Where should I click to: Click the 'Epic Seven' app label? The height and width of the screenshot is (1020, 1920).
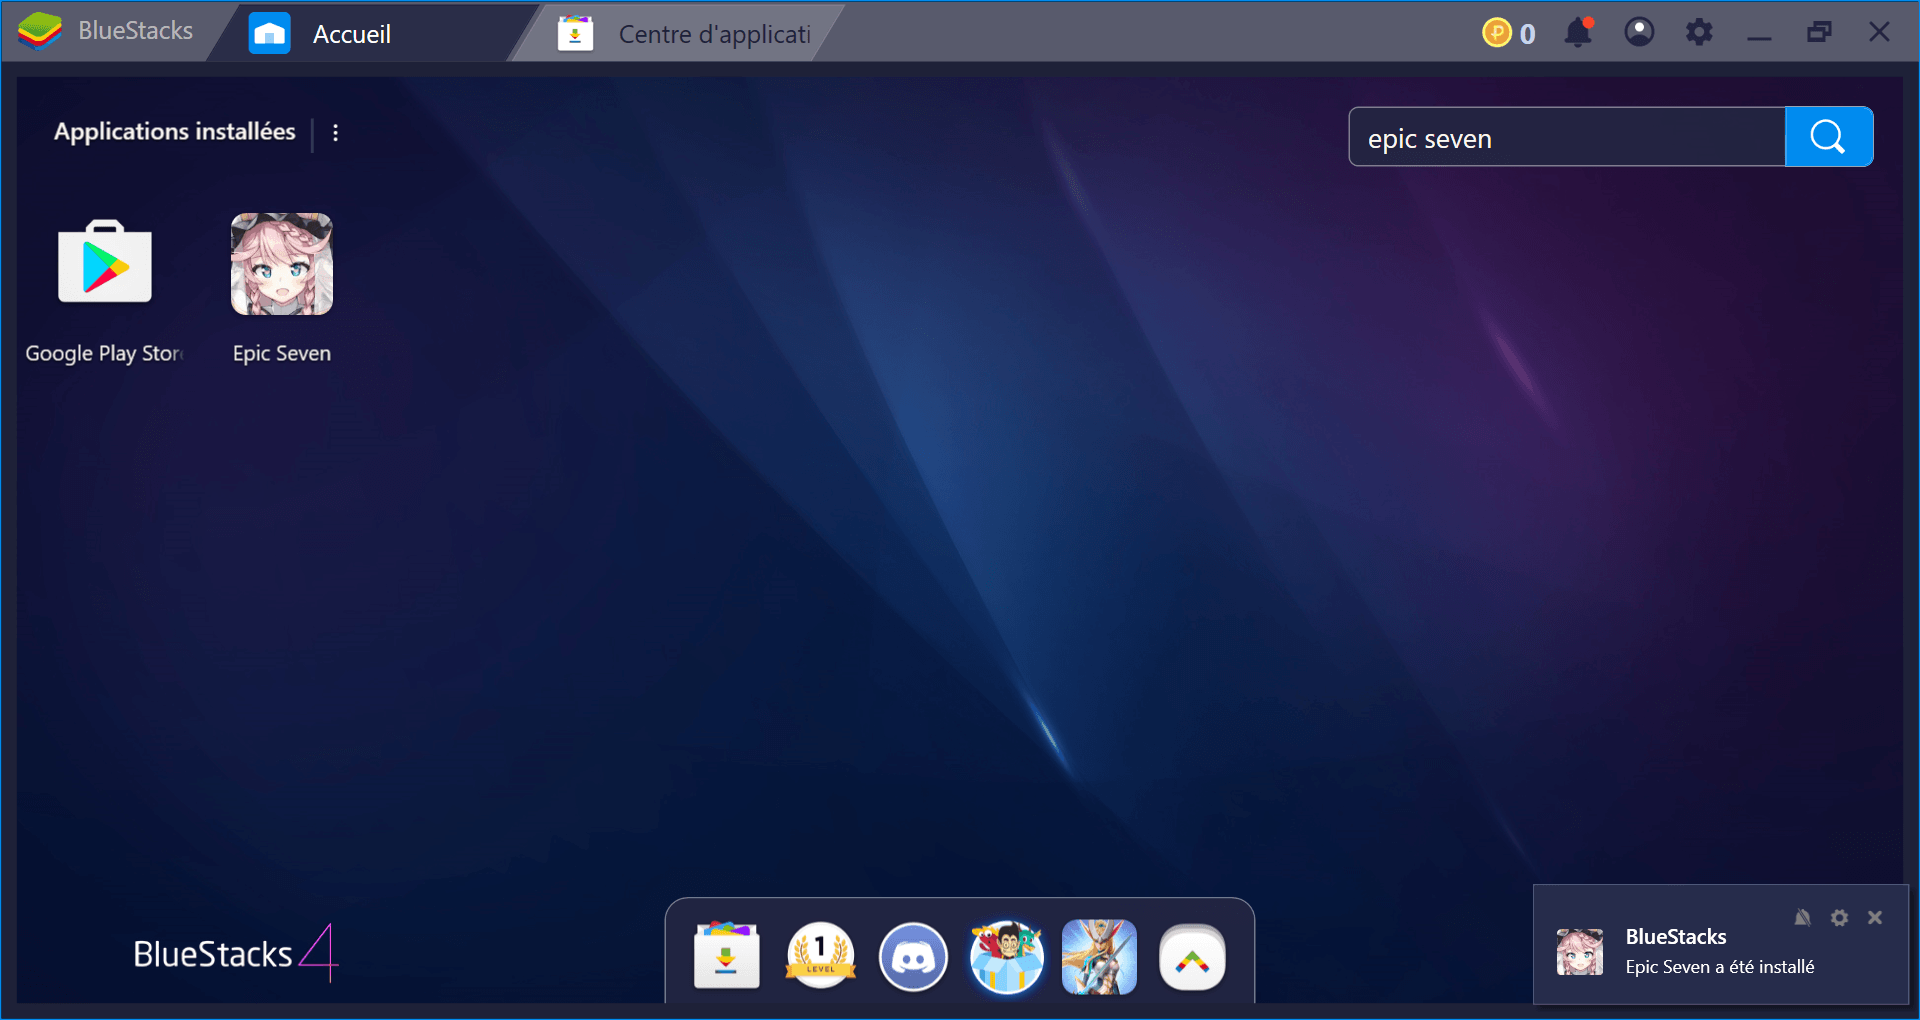(x=282, y=353)
